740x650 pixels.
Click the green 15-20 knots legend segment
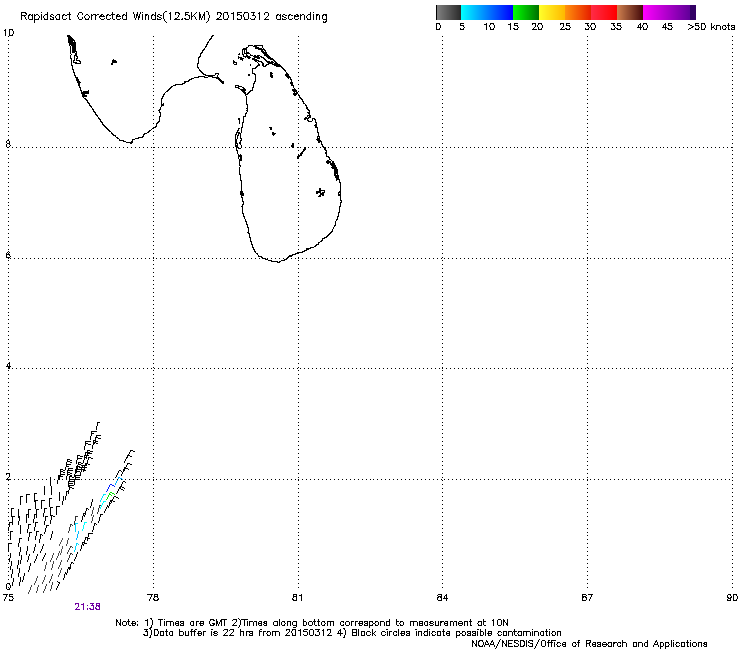point(526,12)
